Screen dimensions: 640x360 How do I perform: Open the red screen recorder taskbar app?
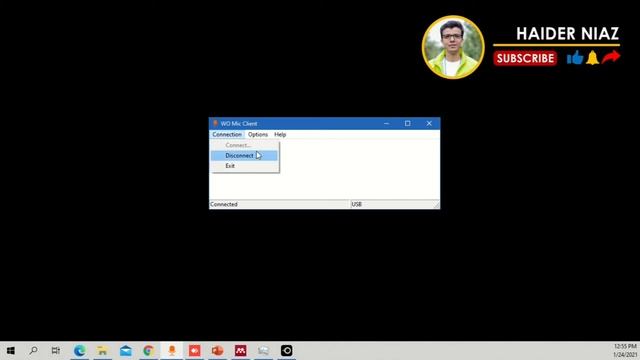pos(195,351)
